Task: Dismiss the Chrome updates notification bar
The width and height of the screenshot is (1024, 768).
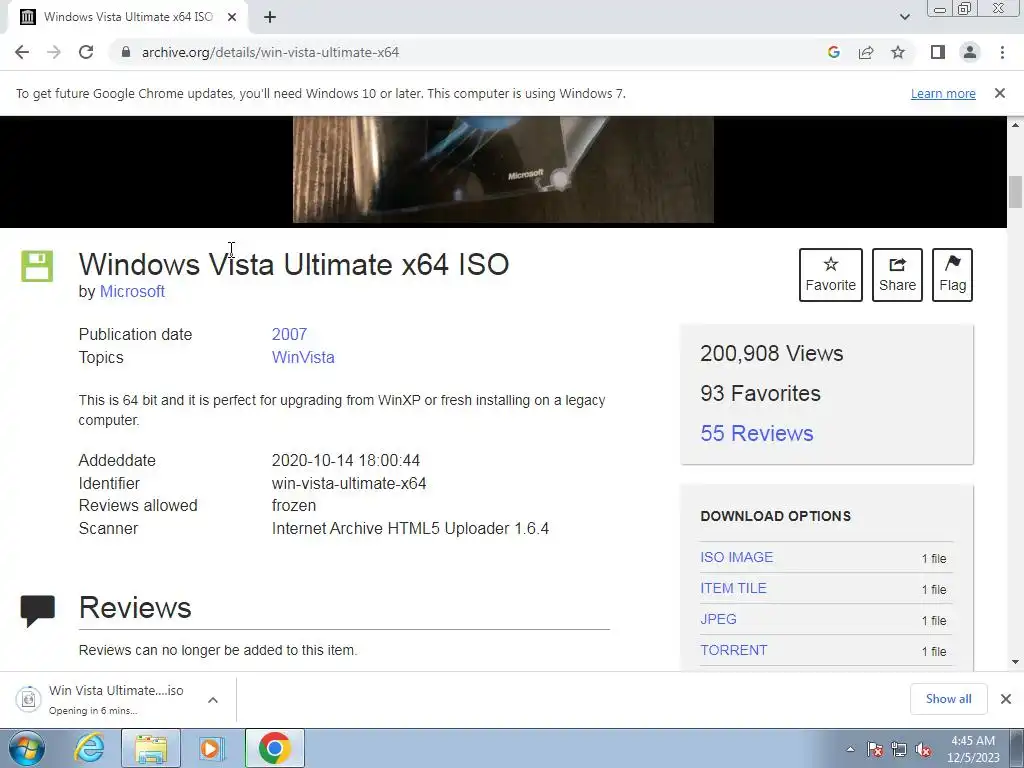Action: coord(999,93)
